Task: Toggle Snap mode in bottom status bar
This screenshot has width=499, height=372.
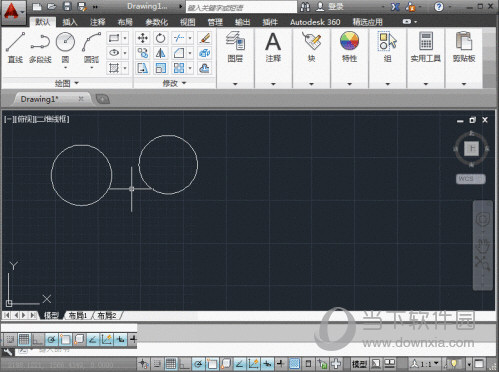Action: click(157, 364)
